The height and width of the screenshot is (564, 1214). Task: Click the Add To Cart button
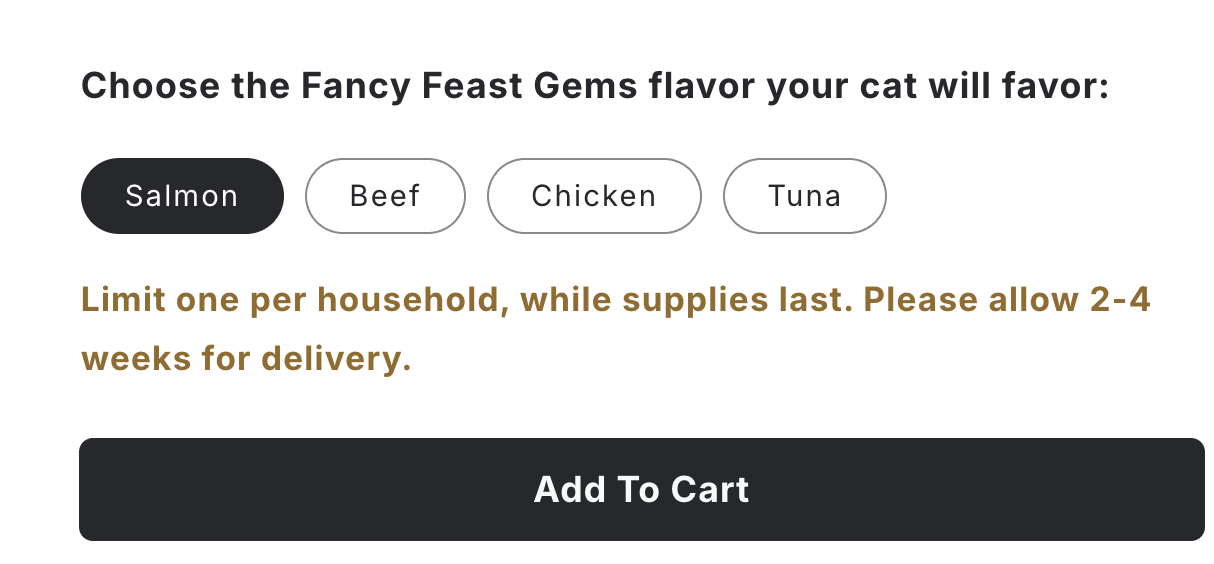click(641, 489)
